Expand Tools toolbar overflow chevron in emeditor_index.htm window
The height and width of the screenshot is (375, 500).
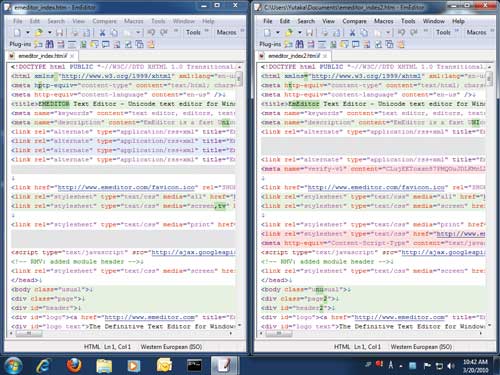(x=206, y=31)
